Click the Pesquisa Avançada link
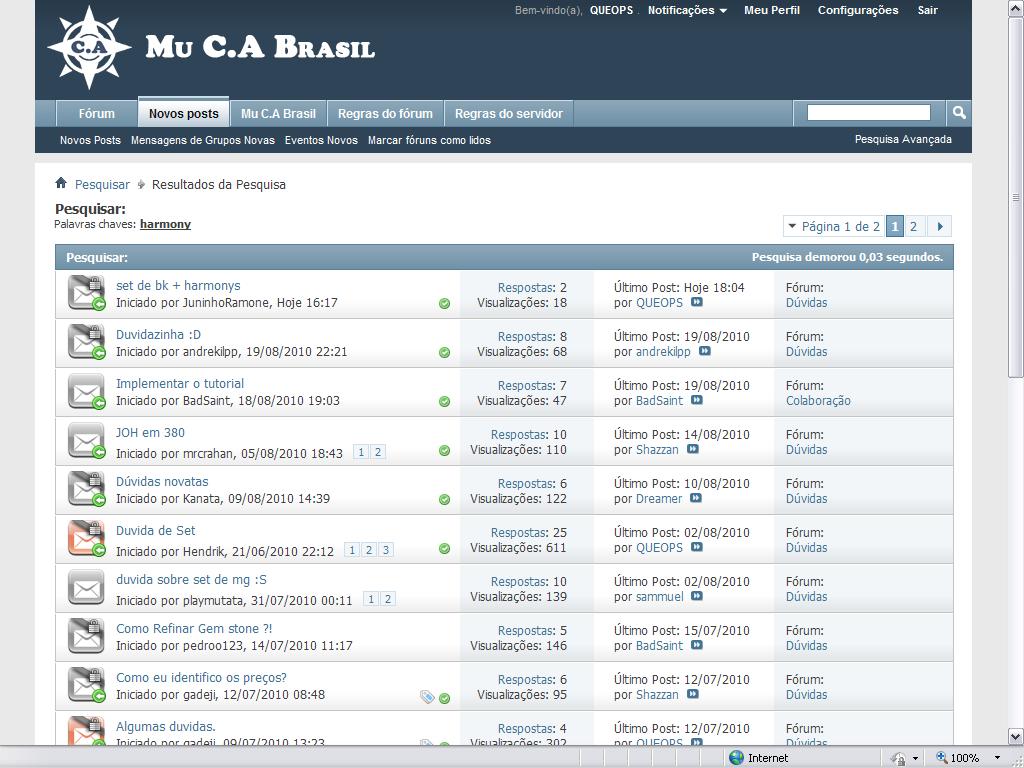Viewport: 1024px width, 768px height. tap(903, 139)
